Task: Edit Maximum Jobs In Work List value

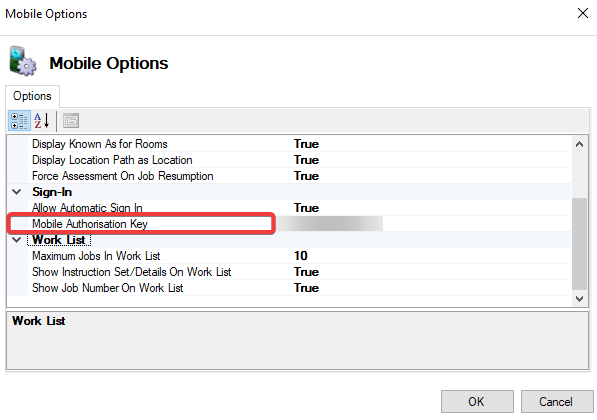Action: 430,256
